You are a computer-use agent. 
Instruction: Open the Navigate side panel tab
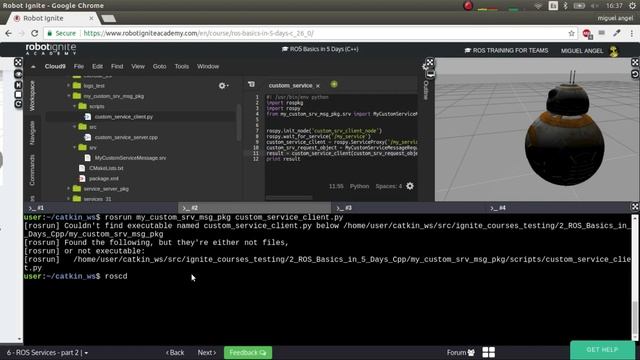click(x=32, y=133)
